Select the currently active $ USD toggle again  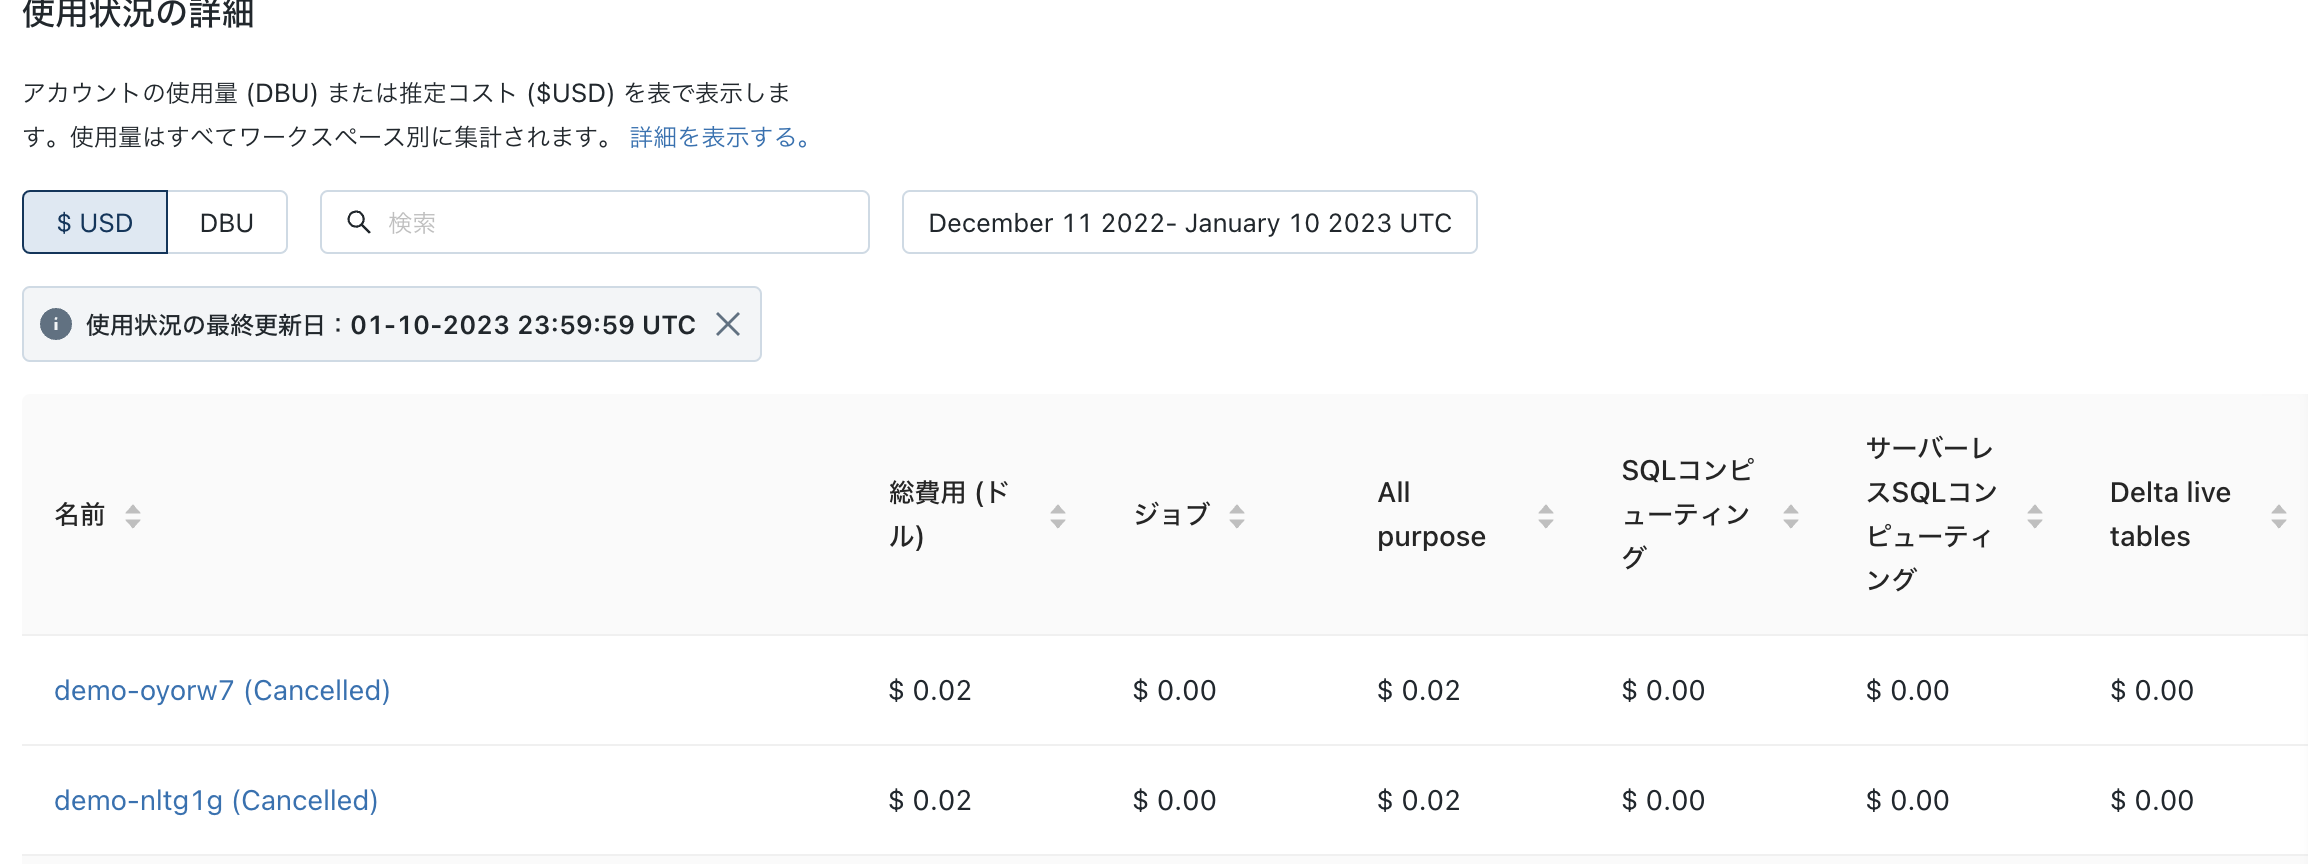tap(93, 222)
